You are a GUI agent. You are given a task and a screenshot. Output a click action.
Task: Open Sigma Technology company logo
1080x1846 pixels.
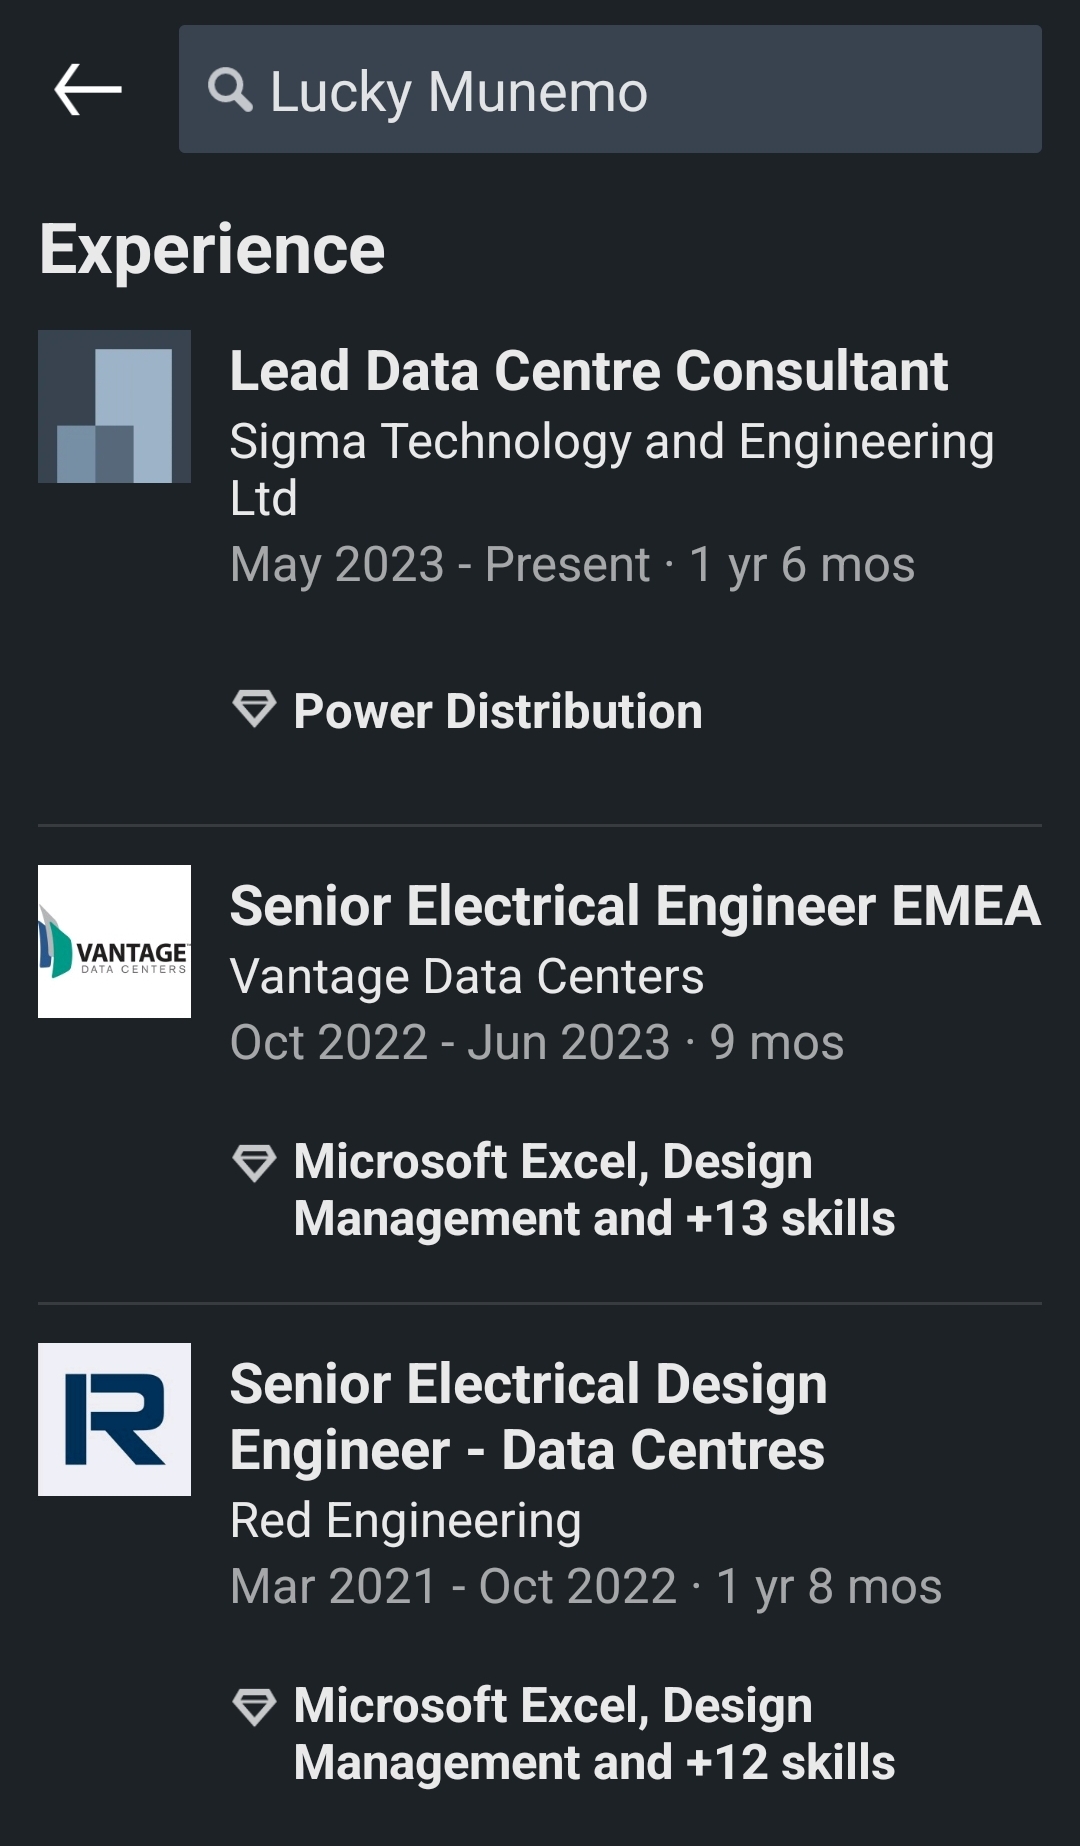[x=114, y=407]
